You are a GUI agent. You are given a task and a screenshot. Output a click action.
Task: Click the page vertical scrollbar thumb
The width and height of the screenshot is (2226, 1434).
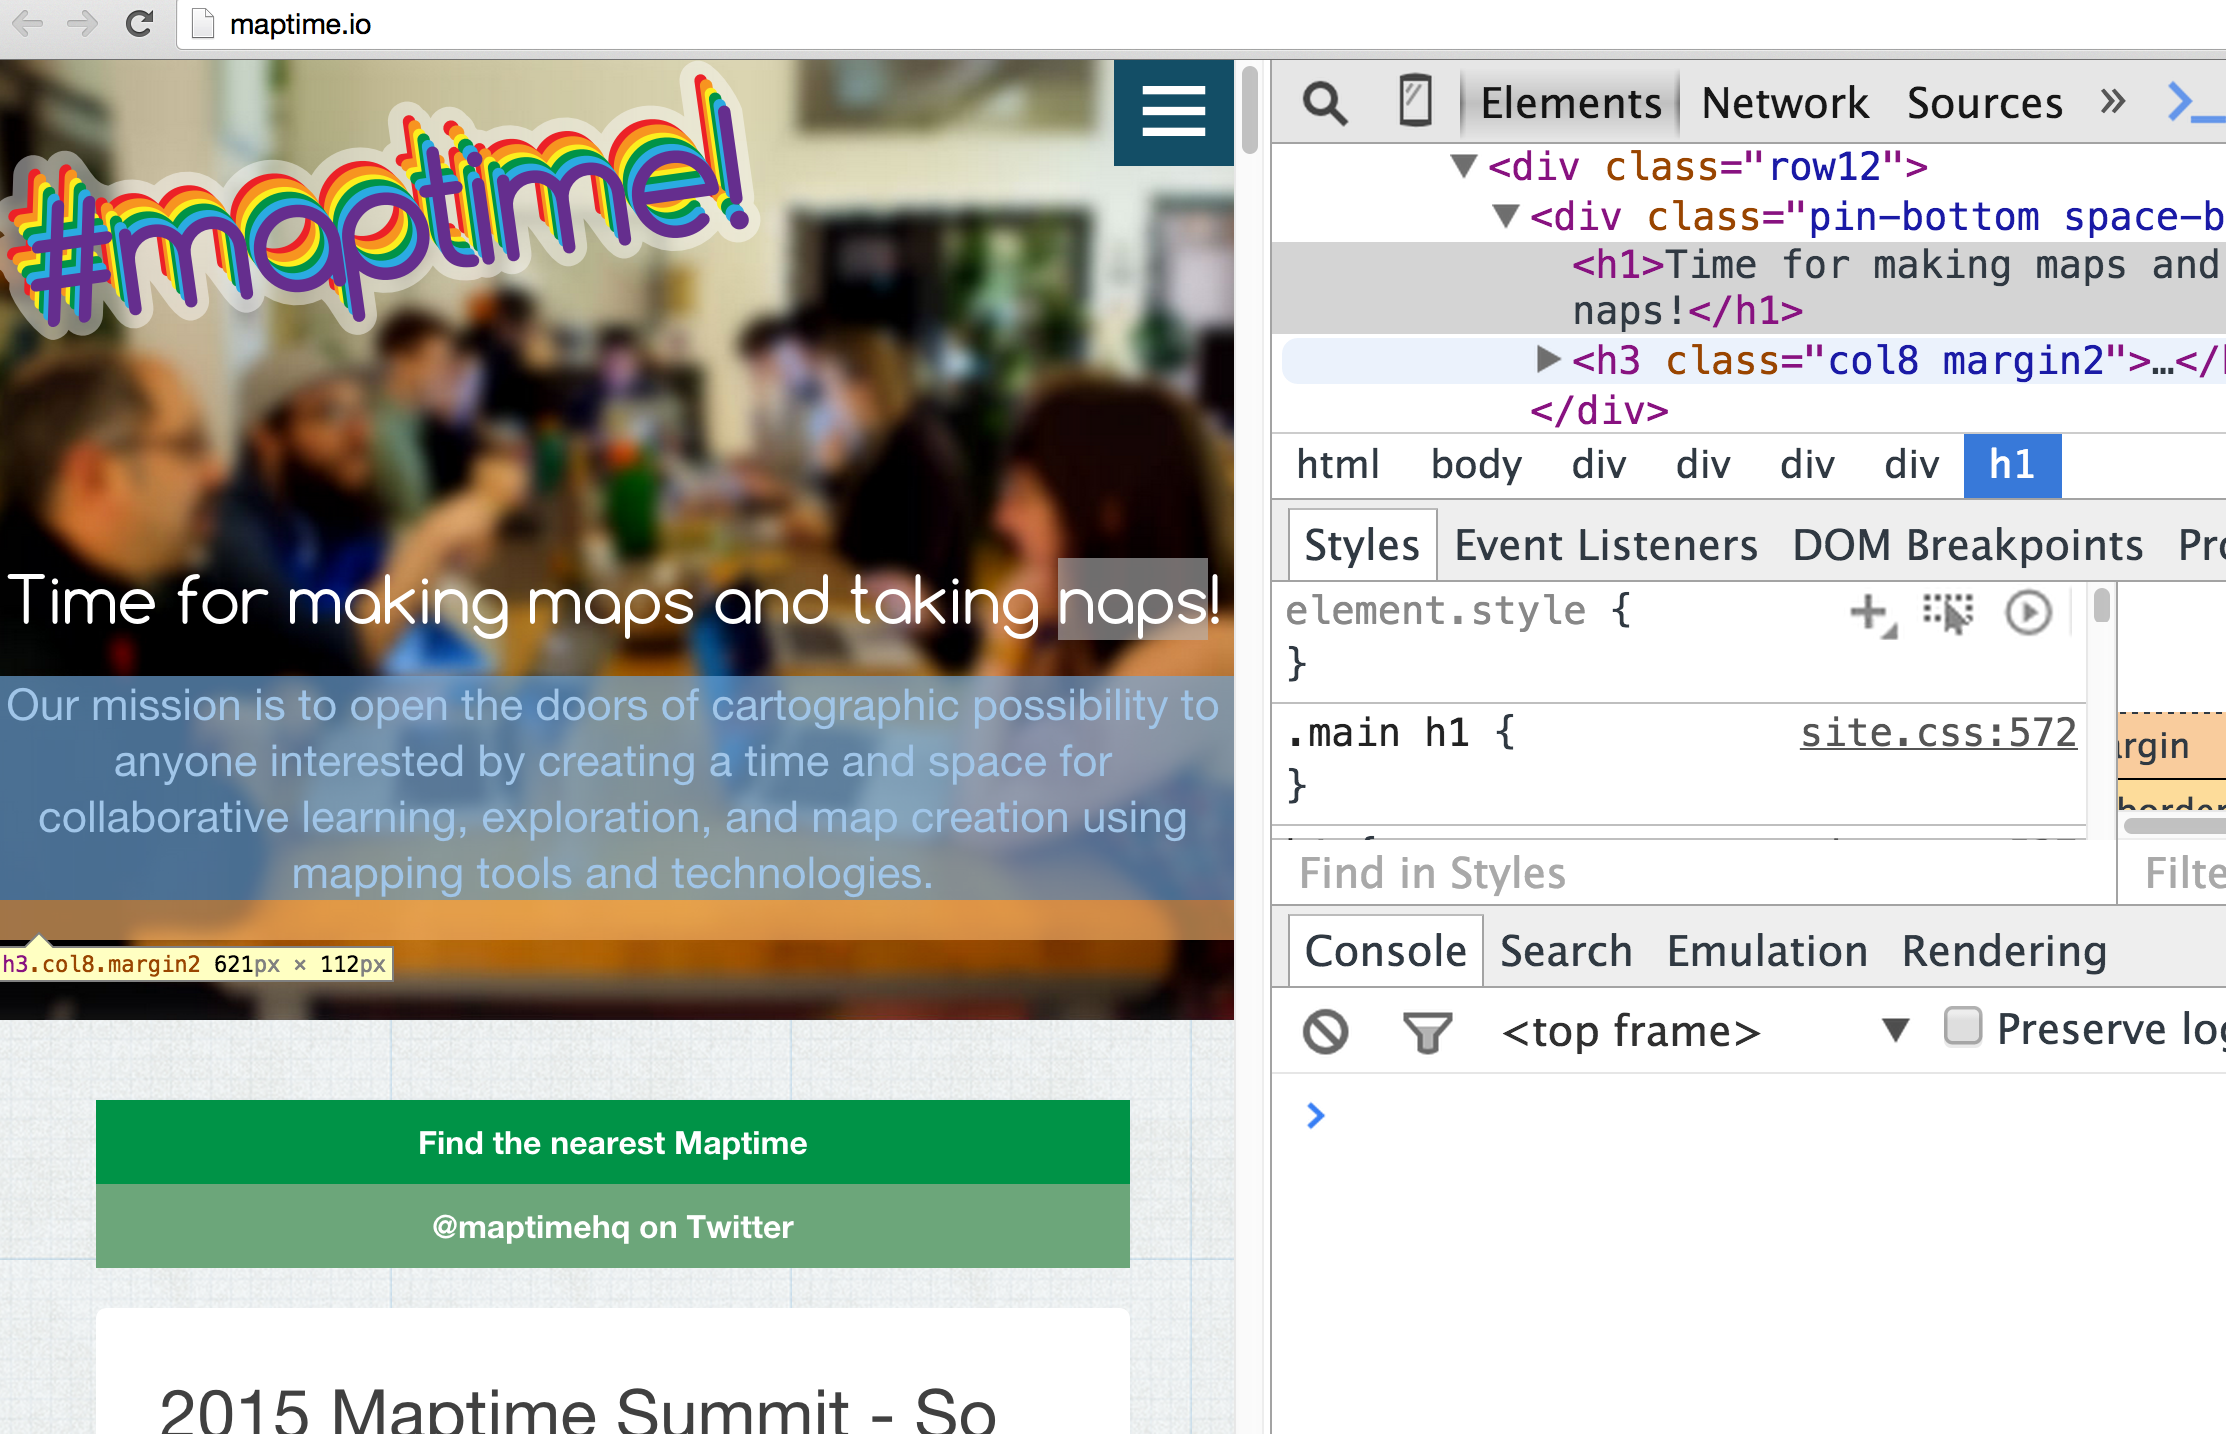point(1249,109)
